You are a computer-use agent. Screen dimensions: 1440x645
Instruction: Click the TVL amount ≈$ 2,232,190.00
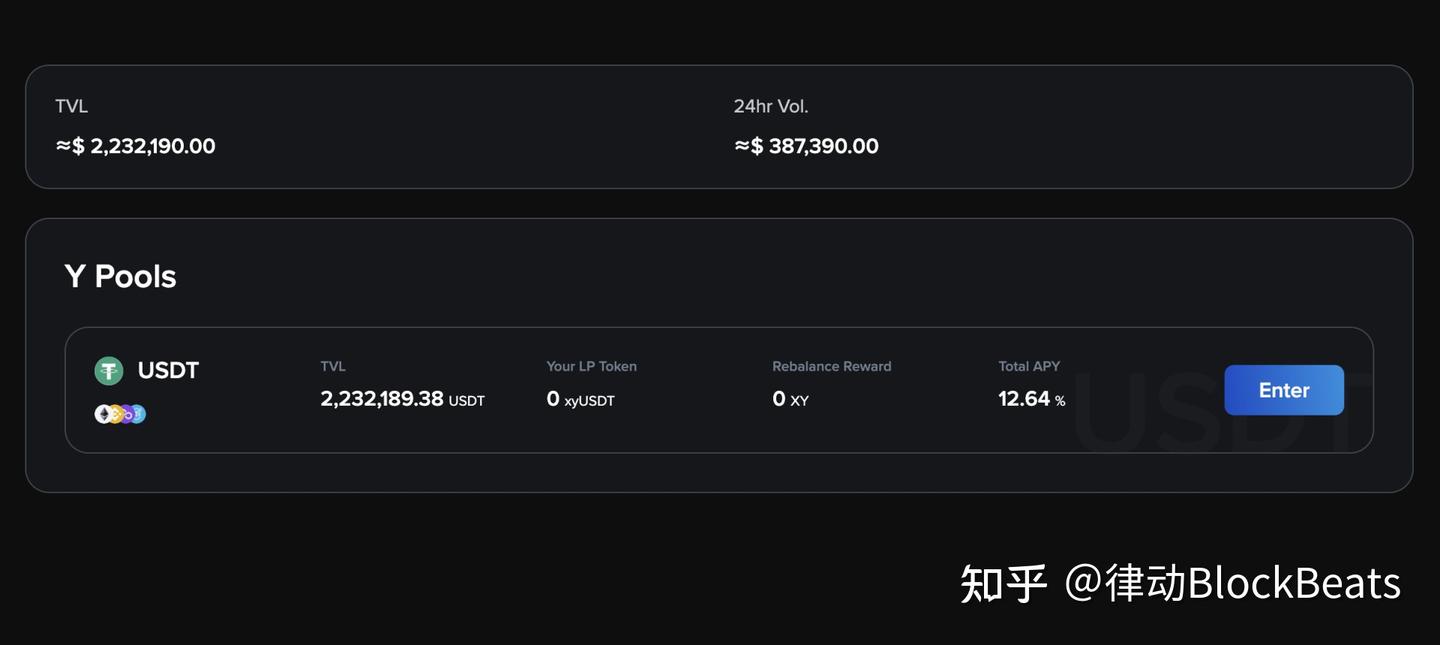click(x=135, y=145)
